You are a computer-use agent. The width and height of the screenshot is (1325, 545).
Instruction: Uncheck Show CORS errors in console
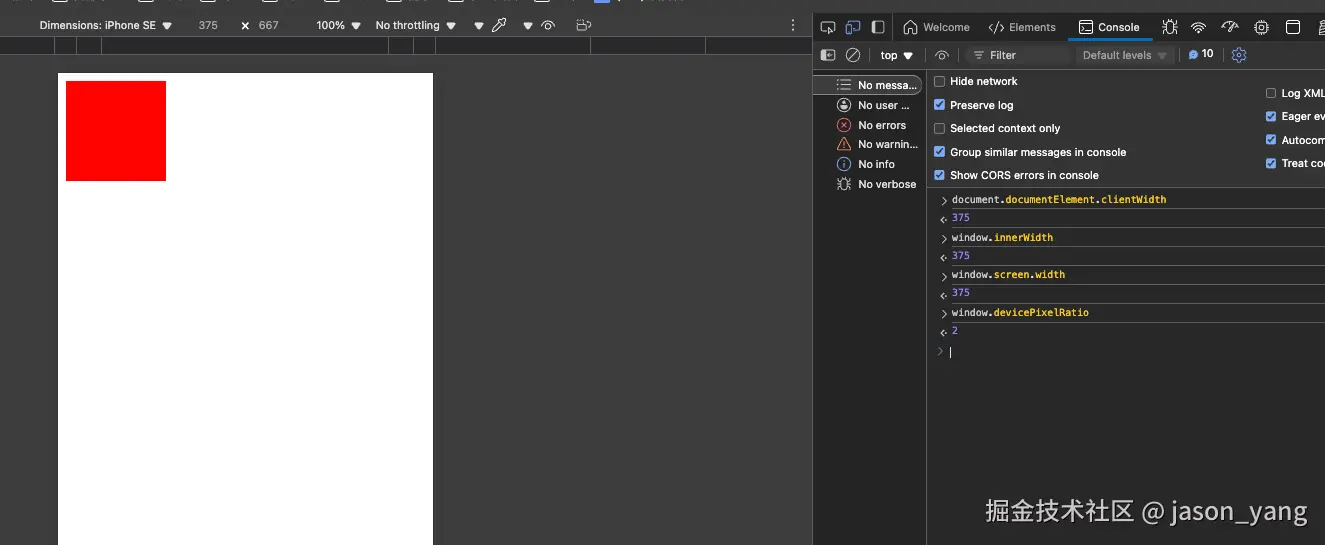point(939,175)
